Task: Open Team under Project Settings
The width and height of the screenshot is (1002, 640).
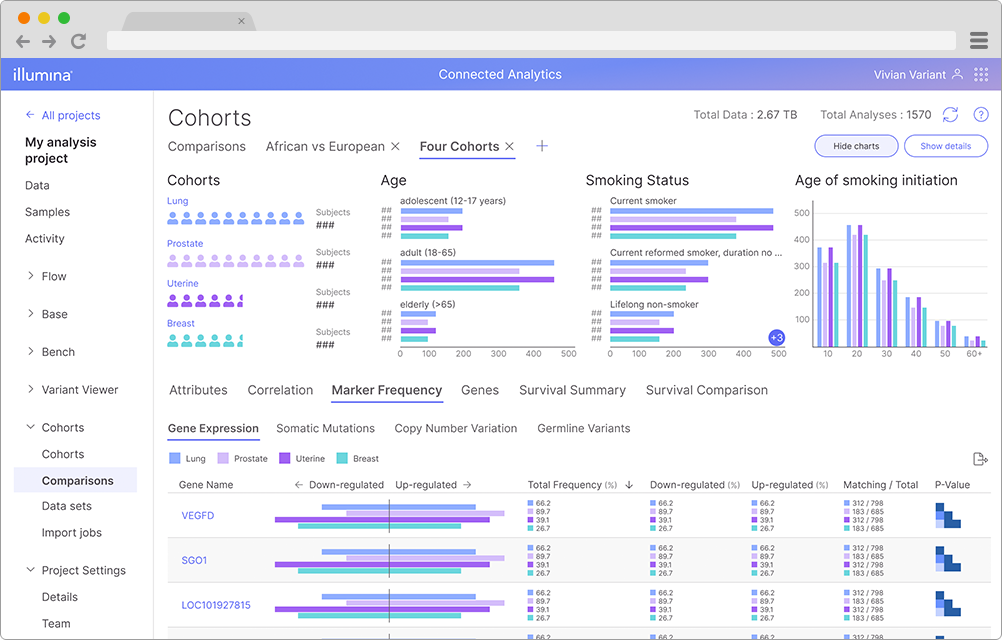Action: pyautogui.click(x=56, y=624)
